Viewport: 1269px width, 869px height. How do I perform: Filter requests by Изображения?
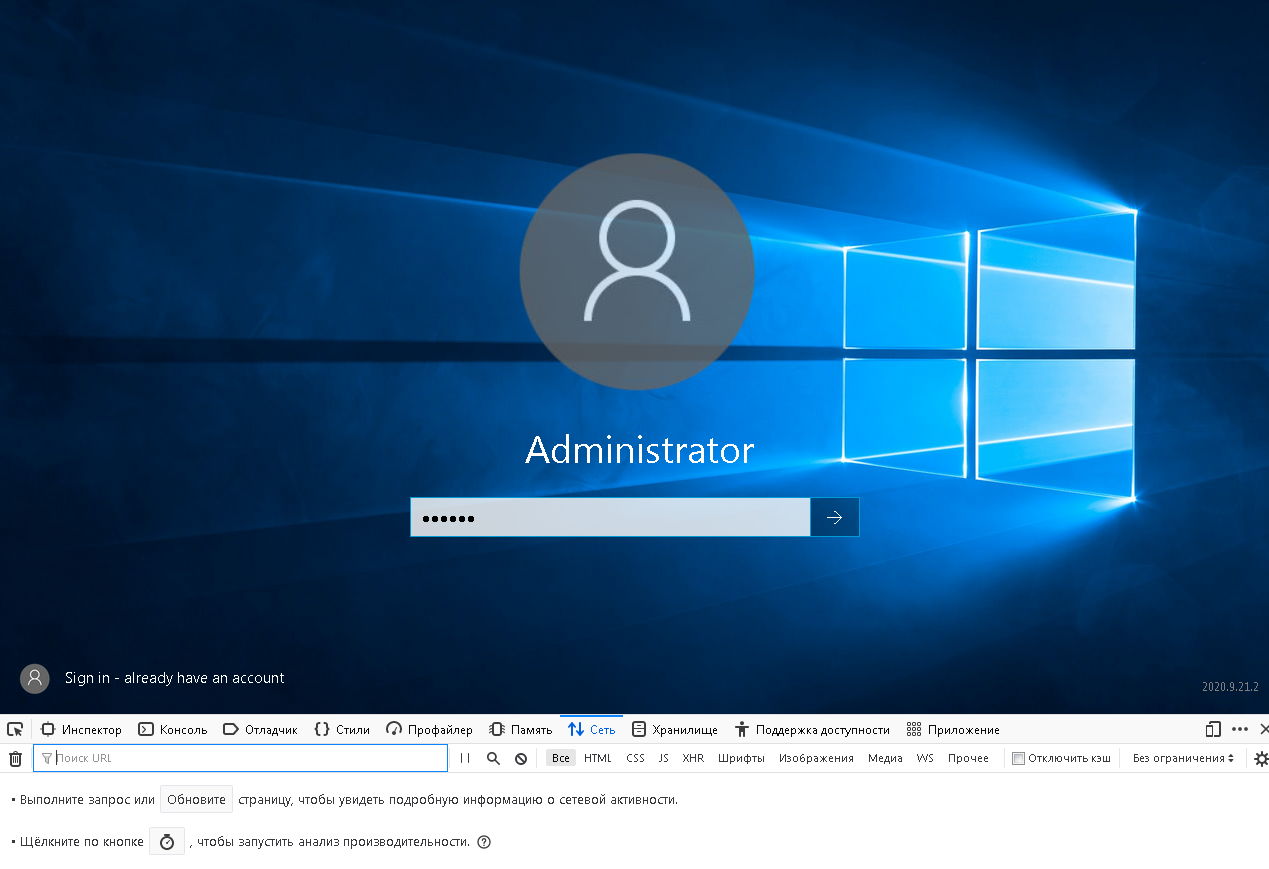coord(816,758)
